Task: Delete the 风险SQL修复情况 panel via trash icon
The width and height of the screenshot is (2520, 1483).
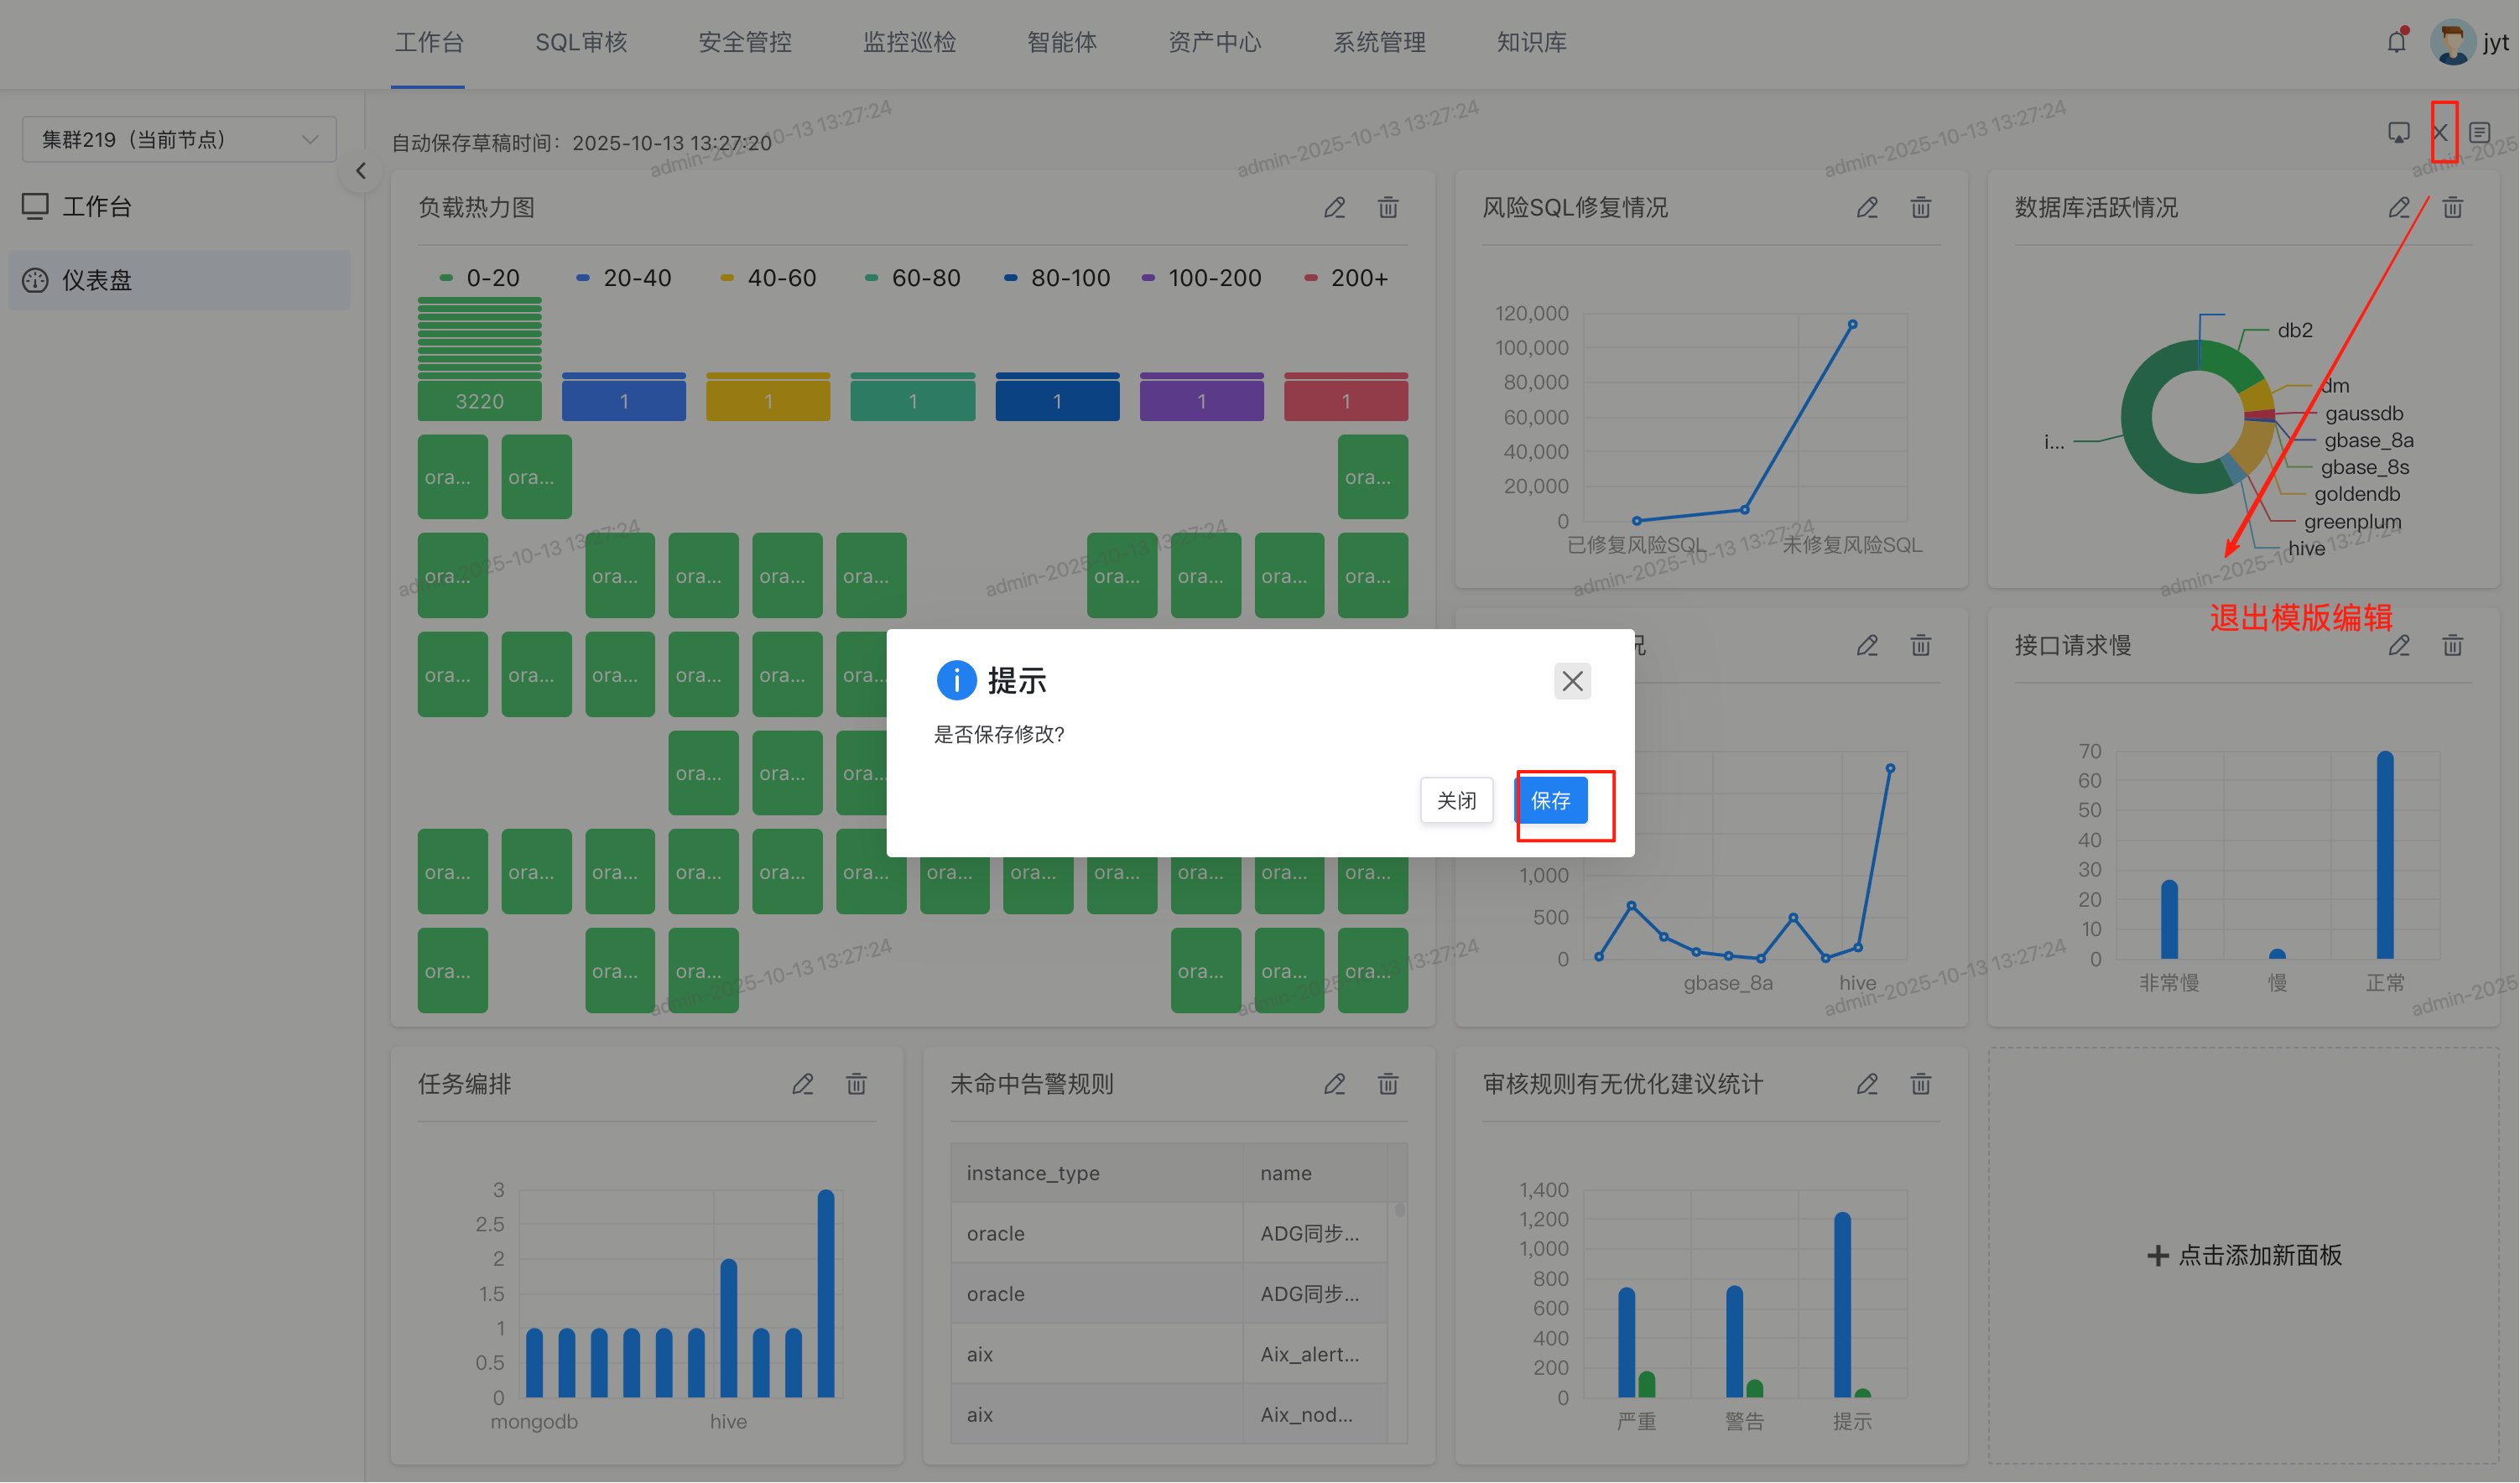Action: pyautogui.click(x=1921, y=208)
